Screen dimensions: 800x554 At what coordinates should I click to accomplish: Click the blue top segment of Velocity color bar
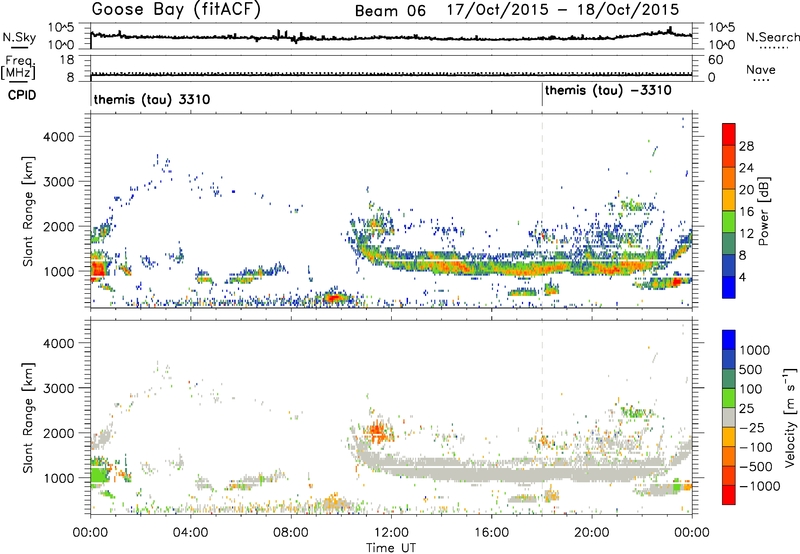pyautogui.click(x=729, y=340)
